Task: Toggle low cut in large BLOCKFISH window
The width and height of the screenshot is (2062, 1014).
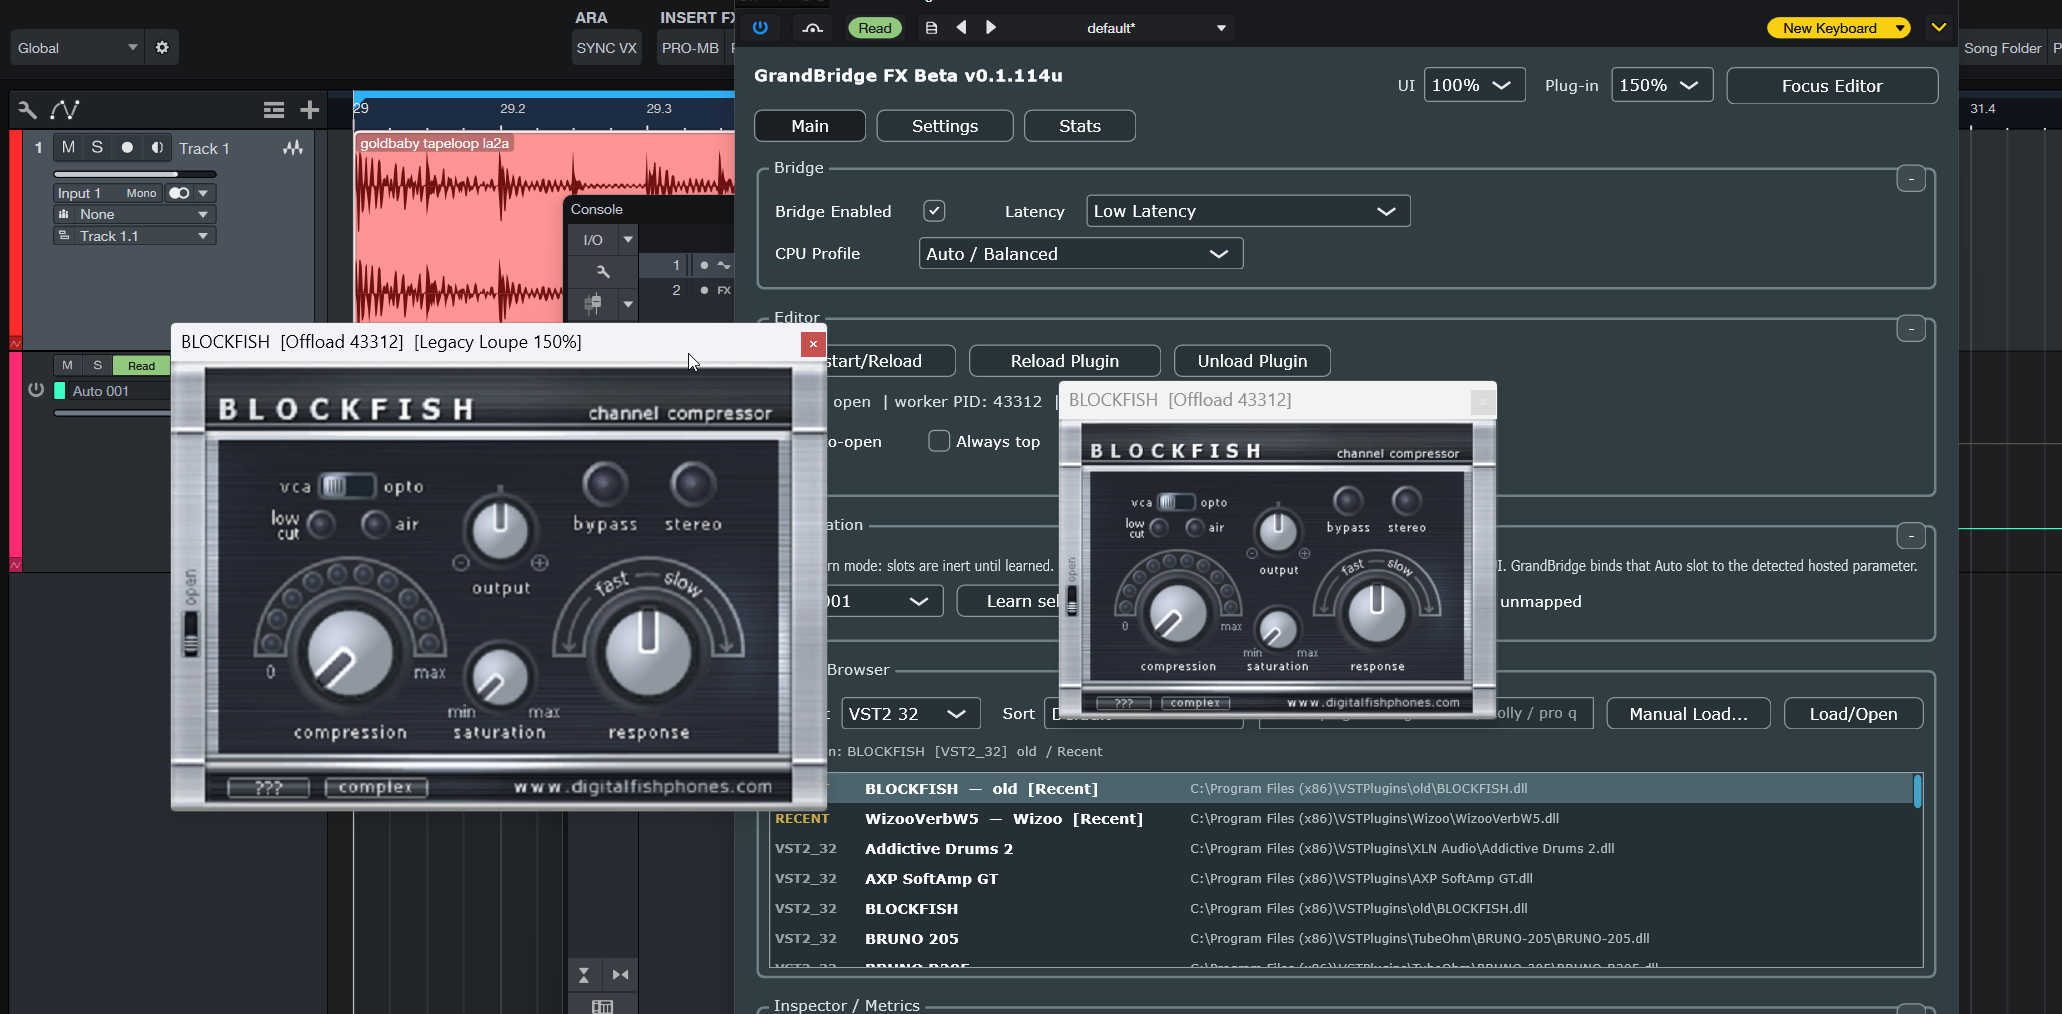Action: pos(321,523)
